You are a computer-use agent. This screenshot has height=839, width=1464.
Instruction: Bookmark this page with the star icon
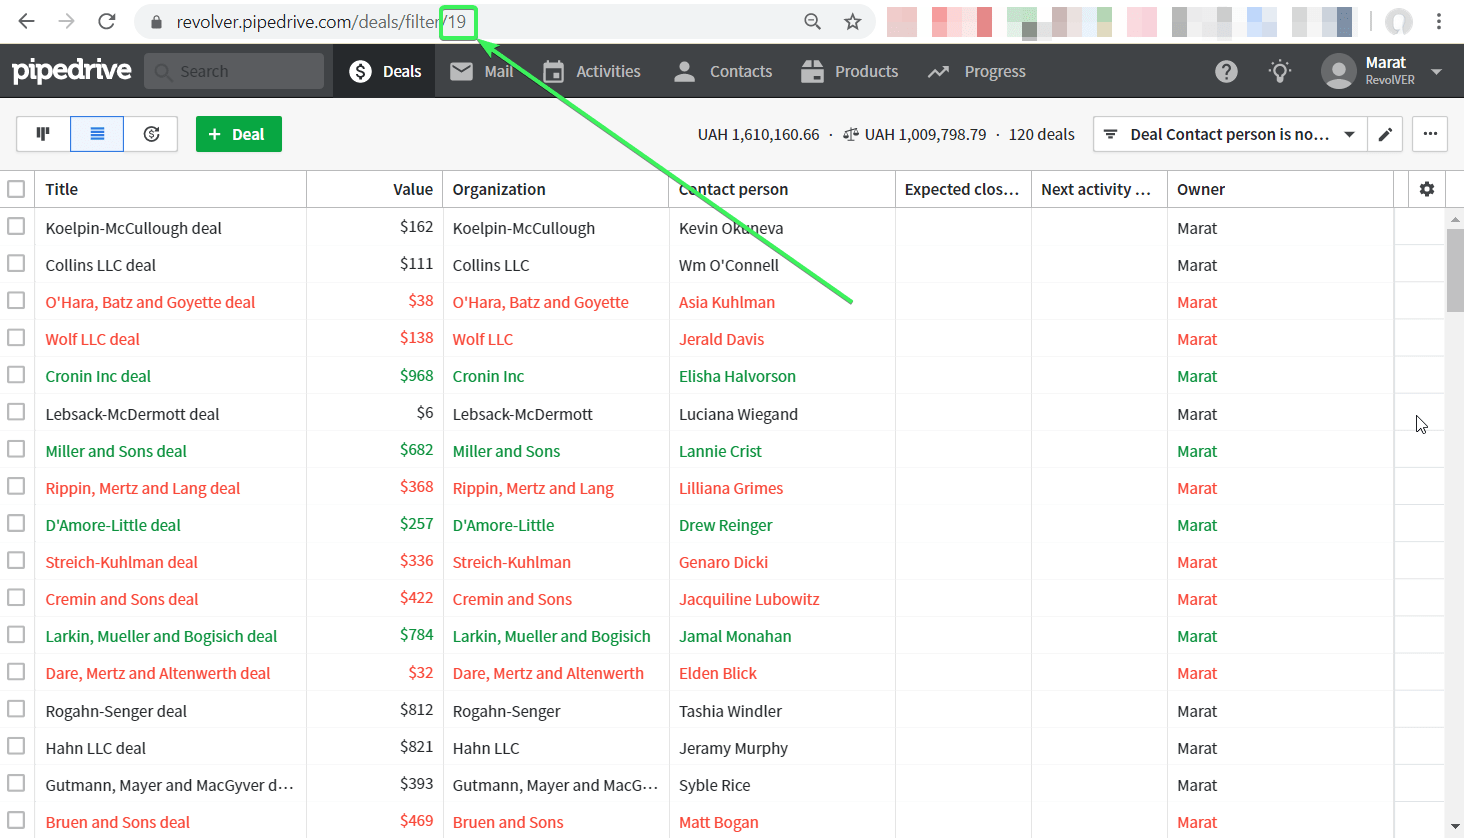coord(851,21)
